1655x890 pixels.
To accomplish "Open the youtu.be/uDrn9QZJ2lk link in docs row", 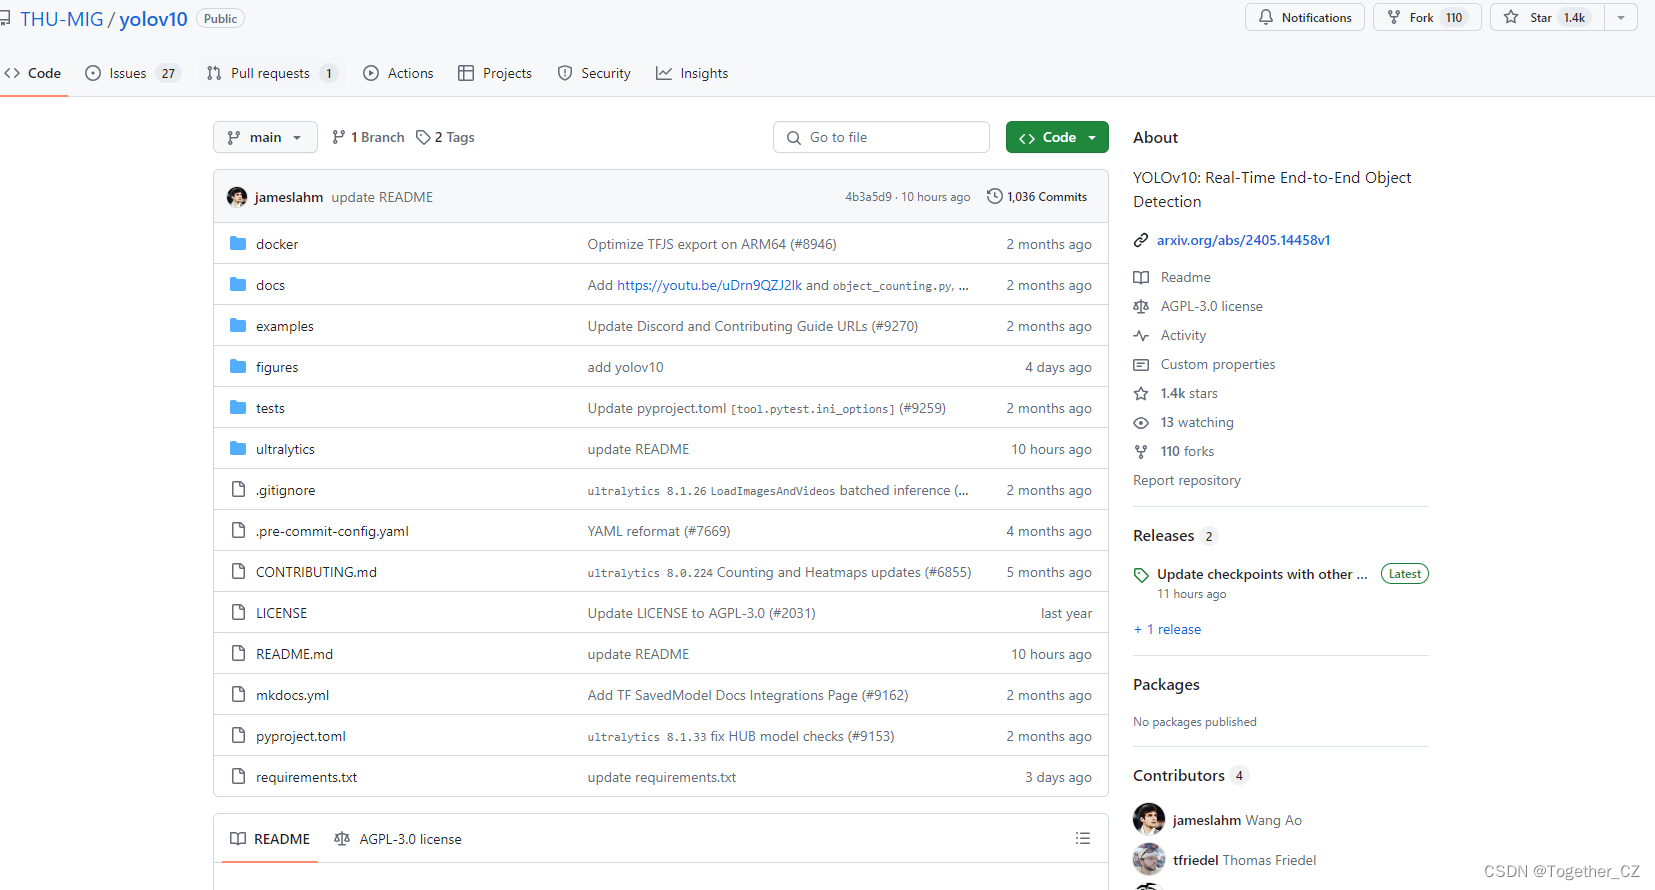I will pos(709,285).
